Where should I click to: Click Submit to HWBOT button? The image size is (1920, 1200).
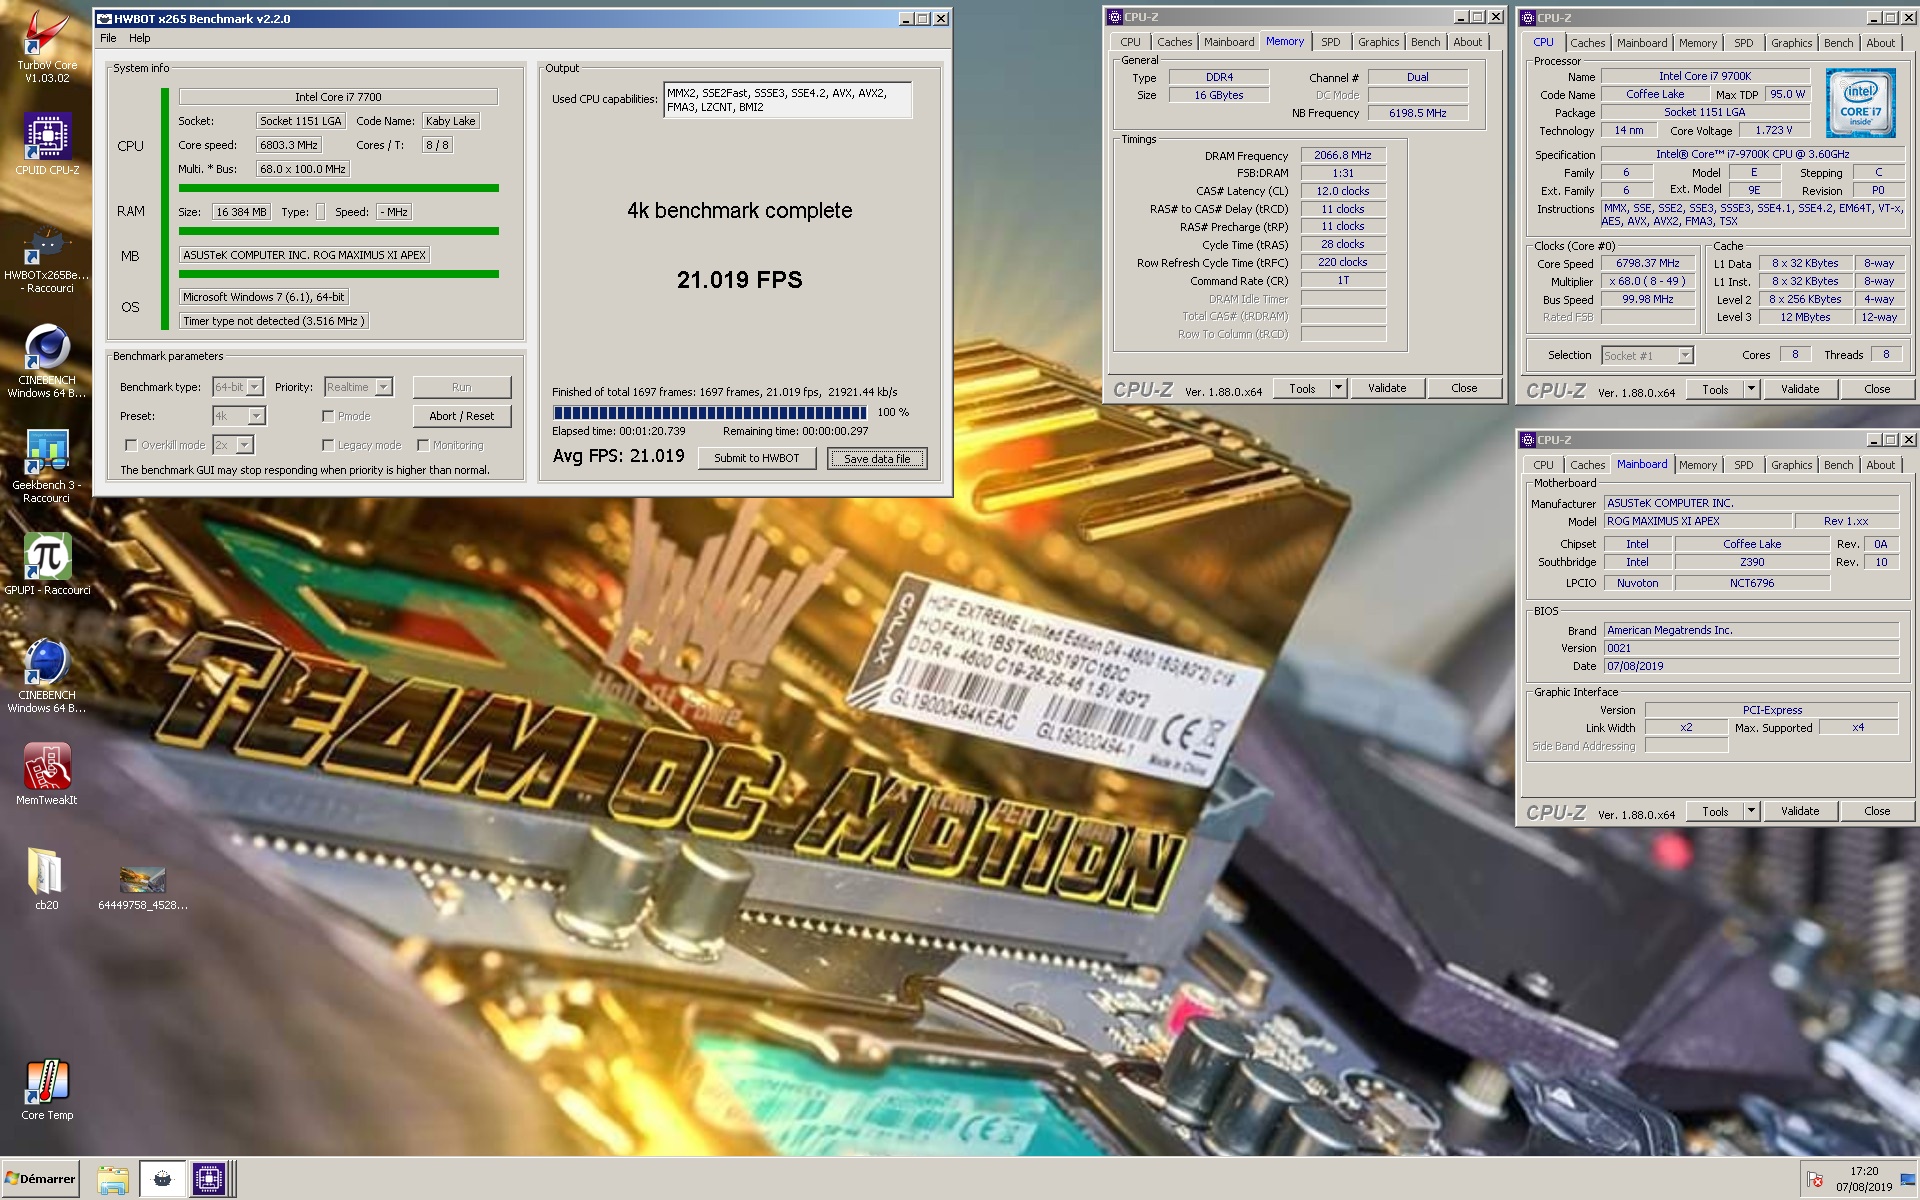tap(756, 458)
